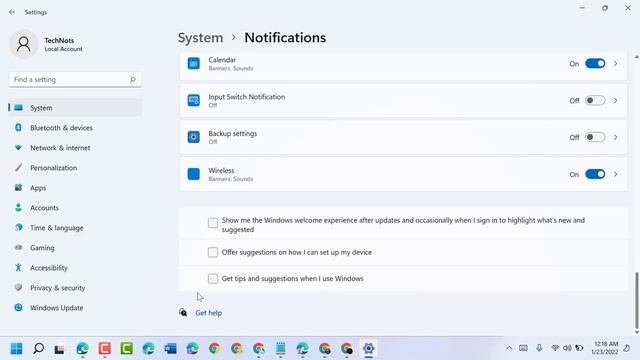
Task: Expand Input Switch Notification chevron
Action: click(616, 100)
